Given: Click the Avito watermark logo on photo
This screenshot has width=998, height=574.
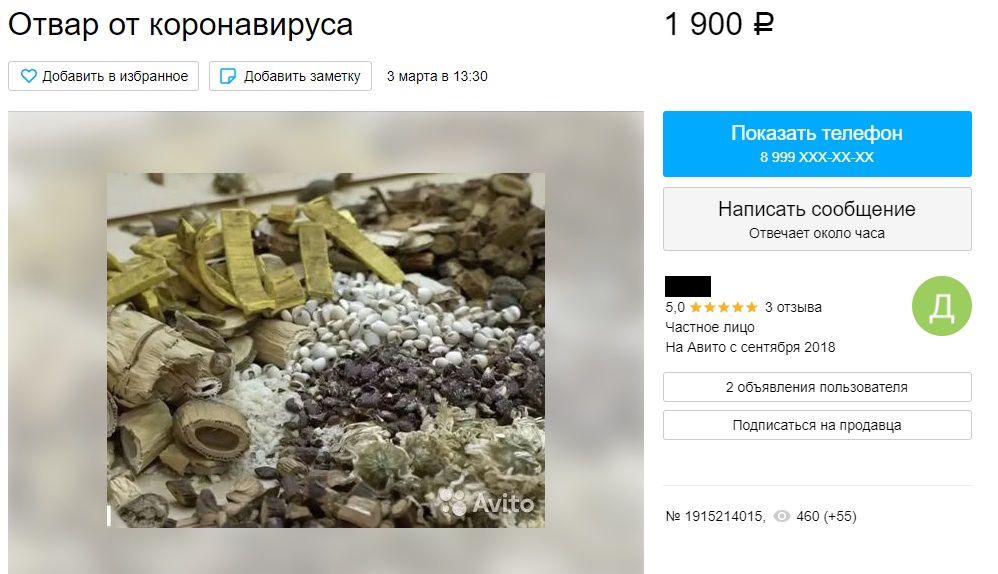Looking at the screenshot, I should click(488, 502).
